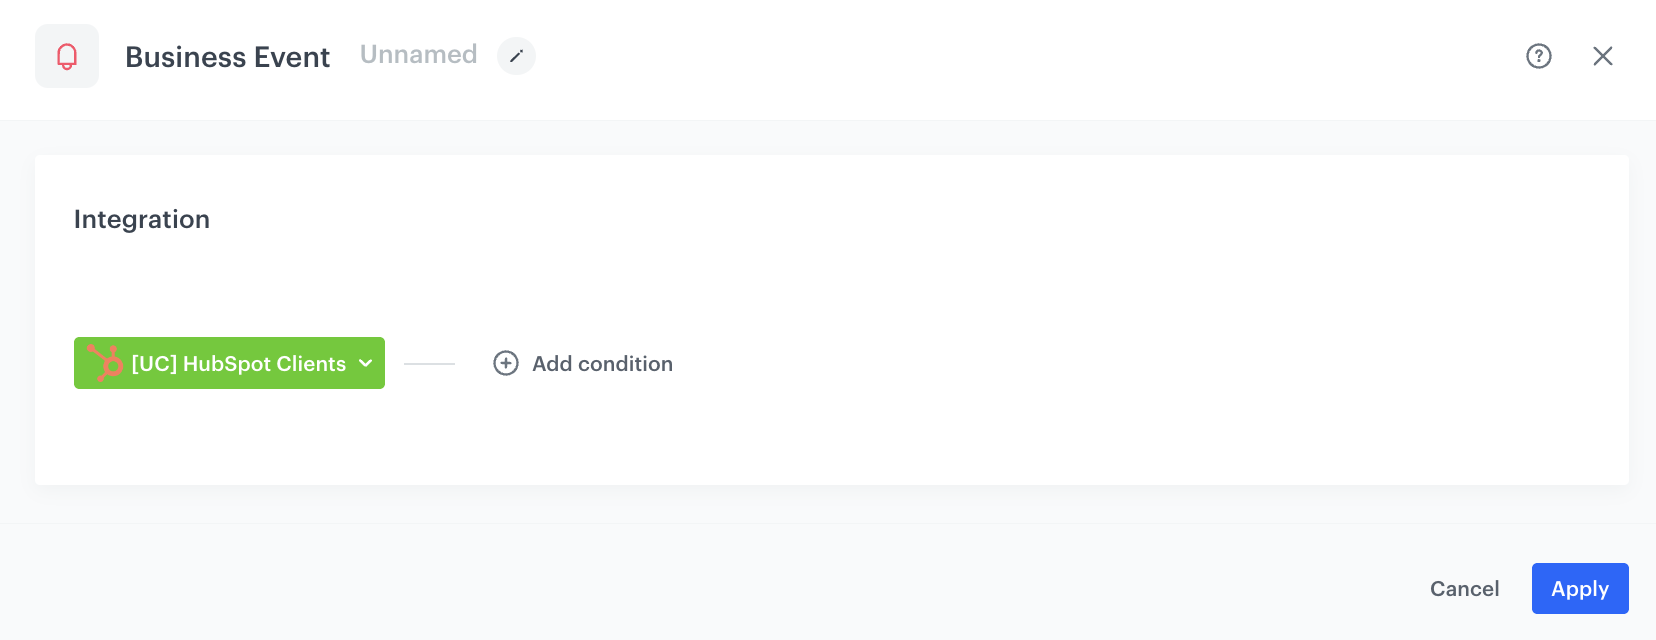Screen dimensions: 1656x640
Task: Select the [UC] HubSpot Clients integration badge
Action: coord(229,363)
